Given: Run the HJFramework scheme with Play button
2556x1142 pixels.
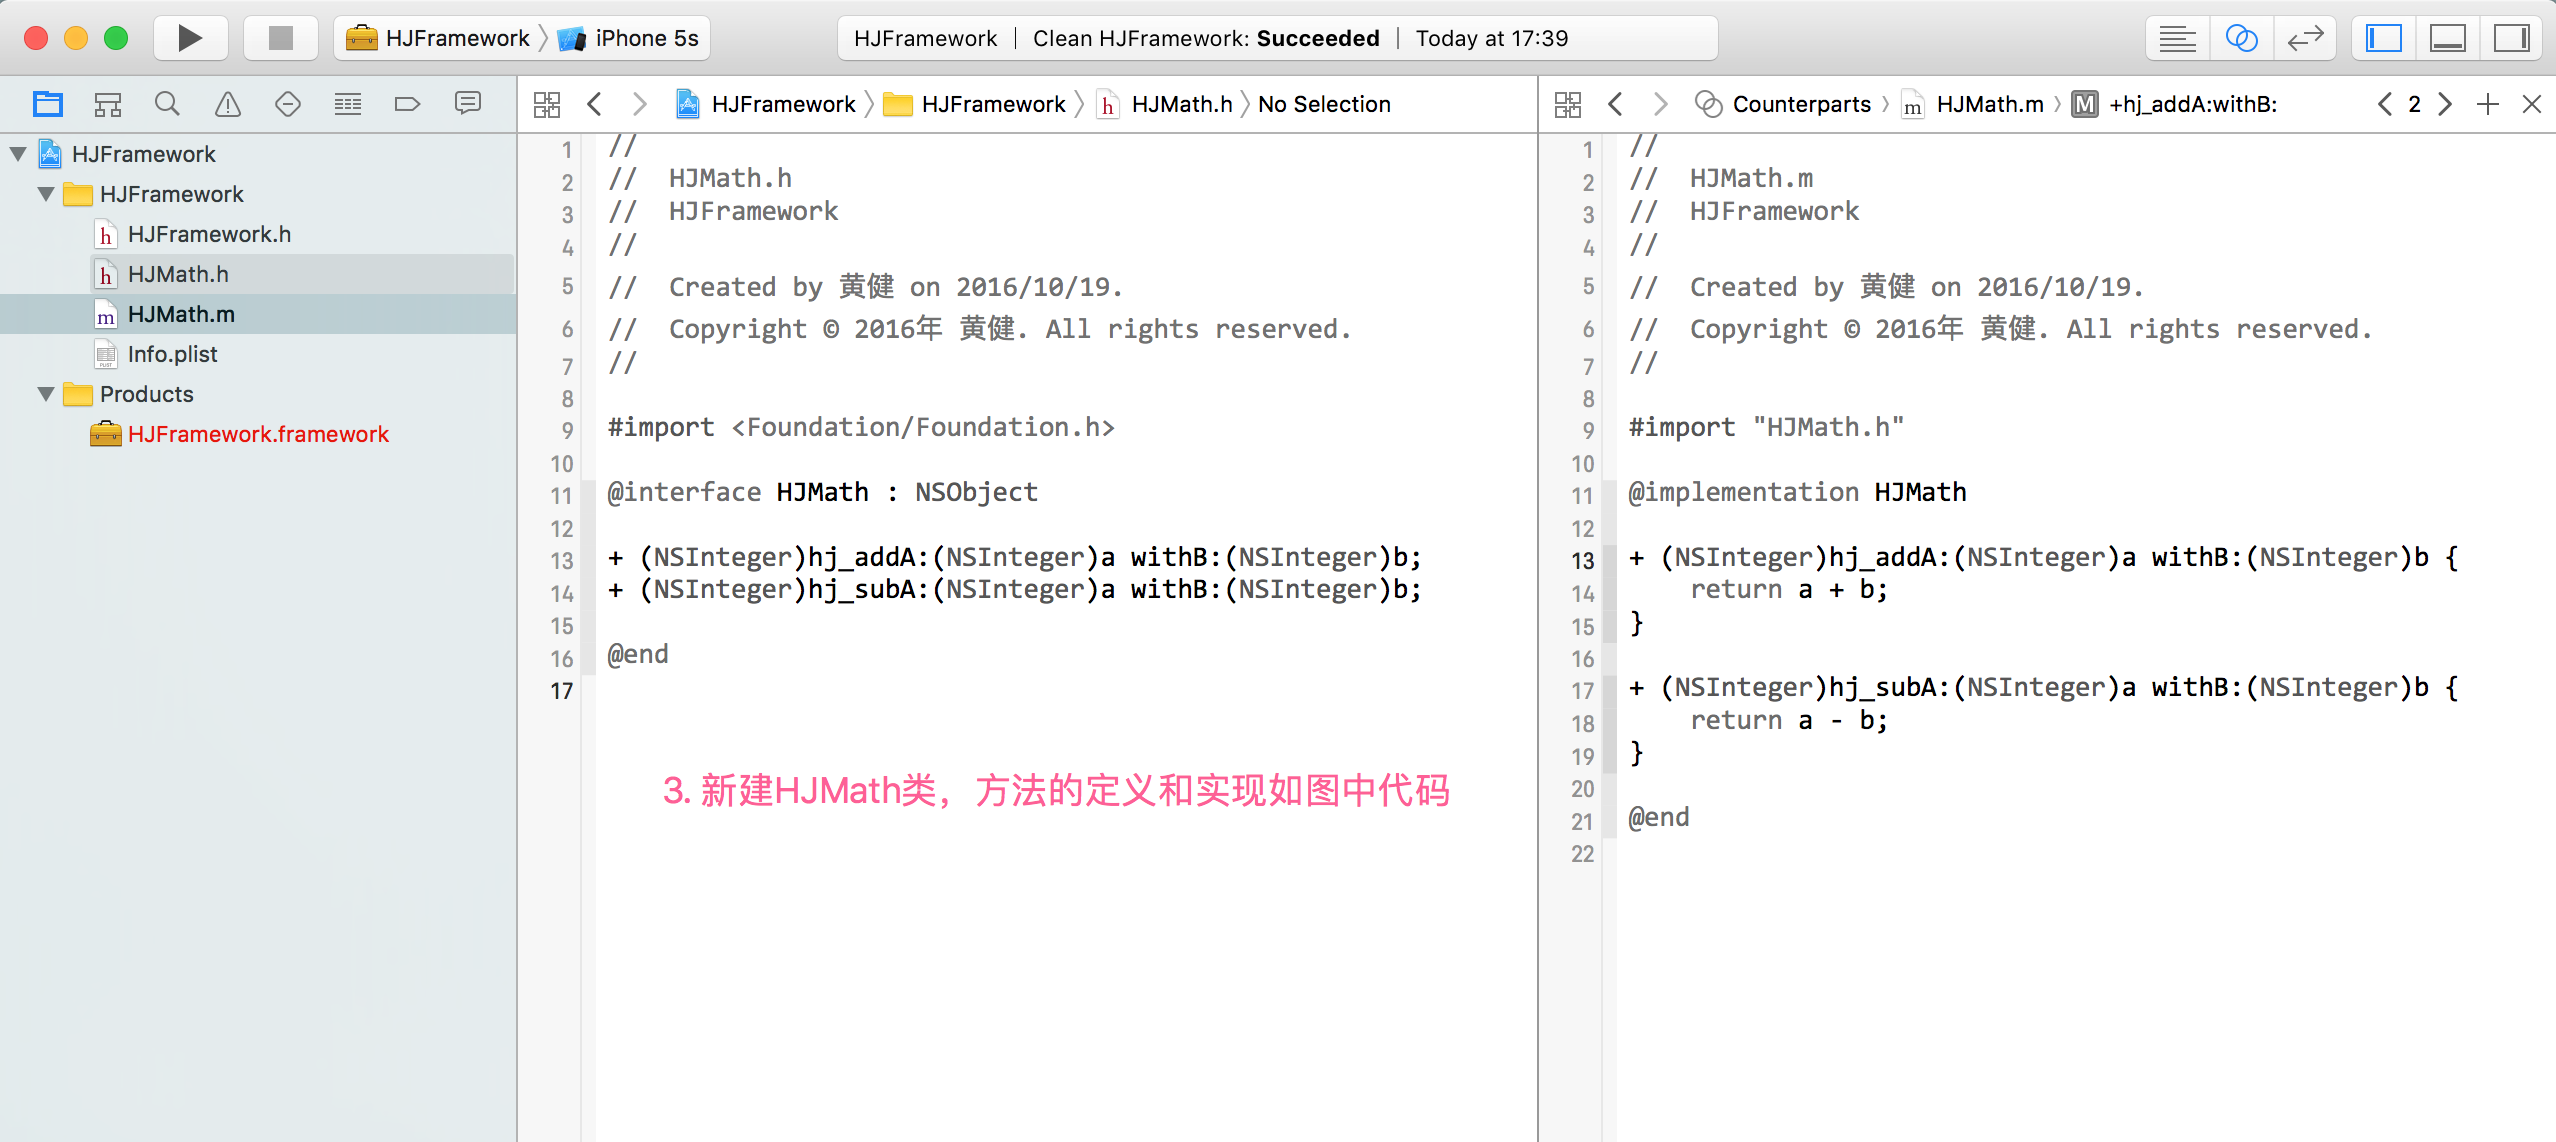Looking at the screenshot, I should pos(190,38).
